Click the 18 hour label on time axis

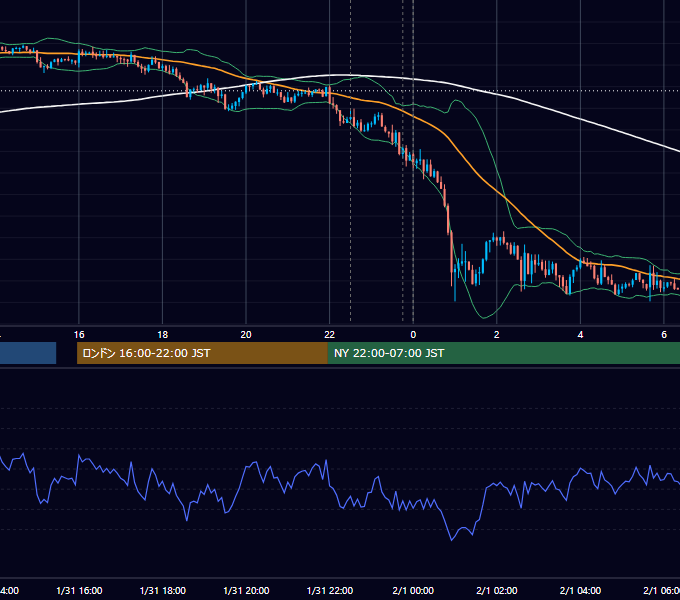163,335
